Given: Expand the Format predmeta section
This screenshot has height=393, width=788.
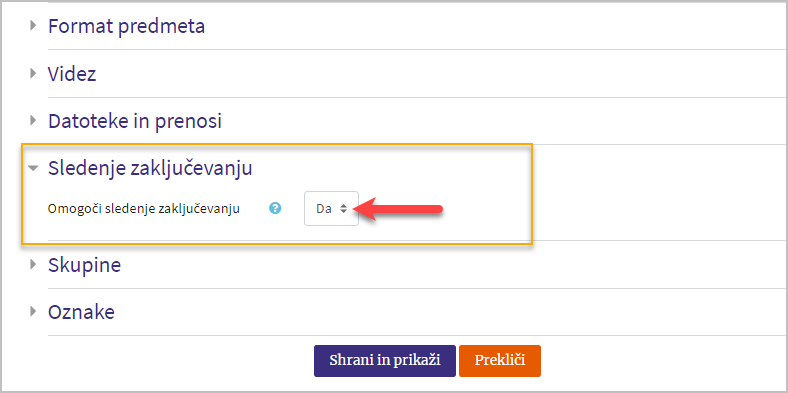Looking at the screenshot, I should point(126,26).
